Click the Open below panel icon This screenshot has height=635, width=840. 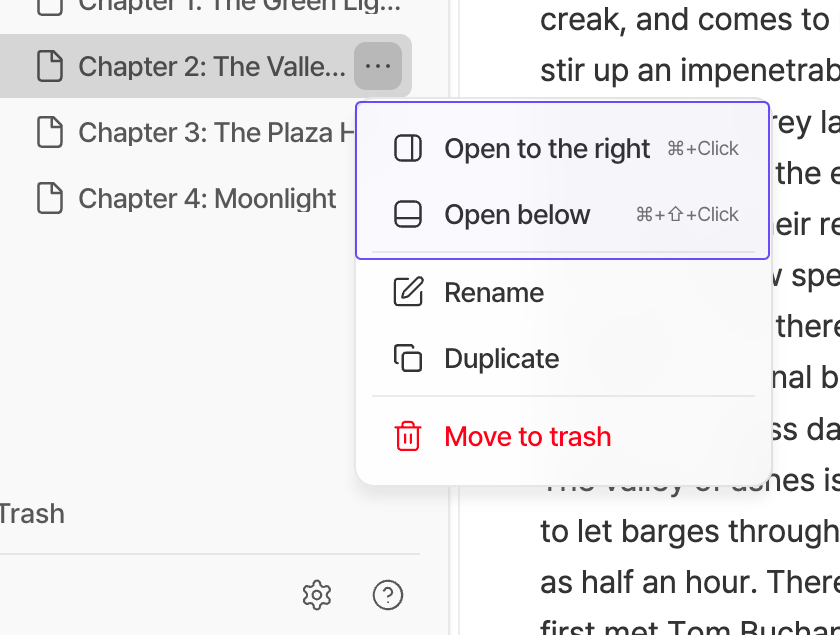(x=408, y=214)
